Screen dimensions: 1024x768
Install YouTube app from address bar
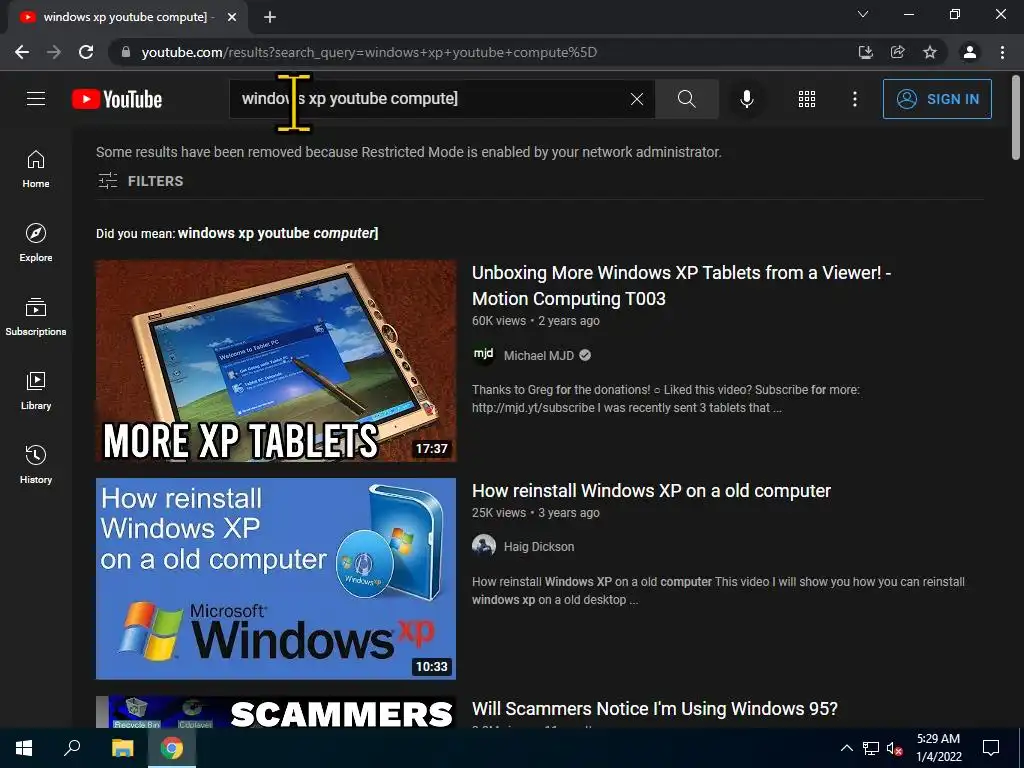tap(866, 52)
